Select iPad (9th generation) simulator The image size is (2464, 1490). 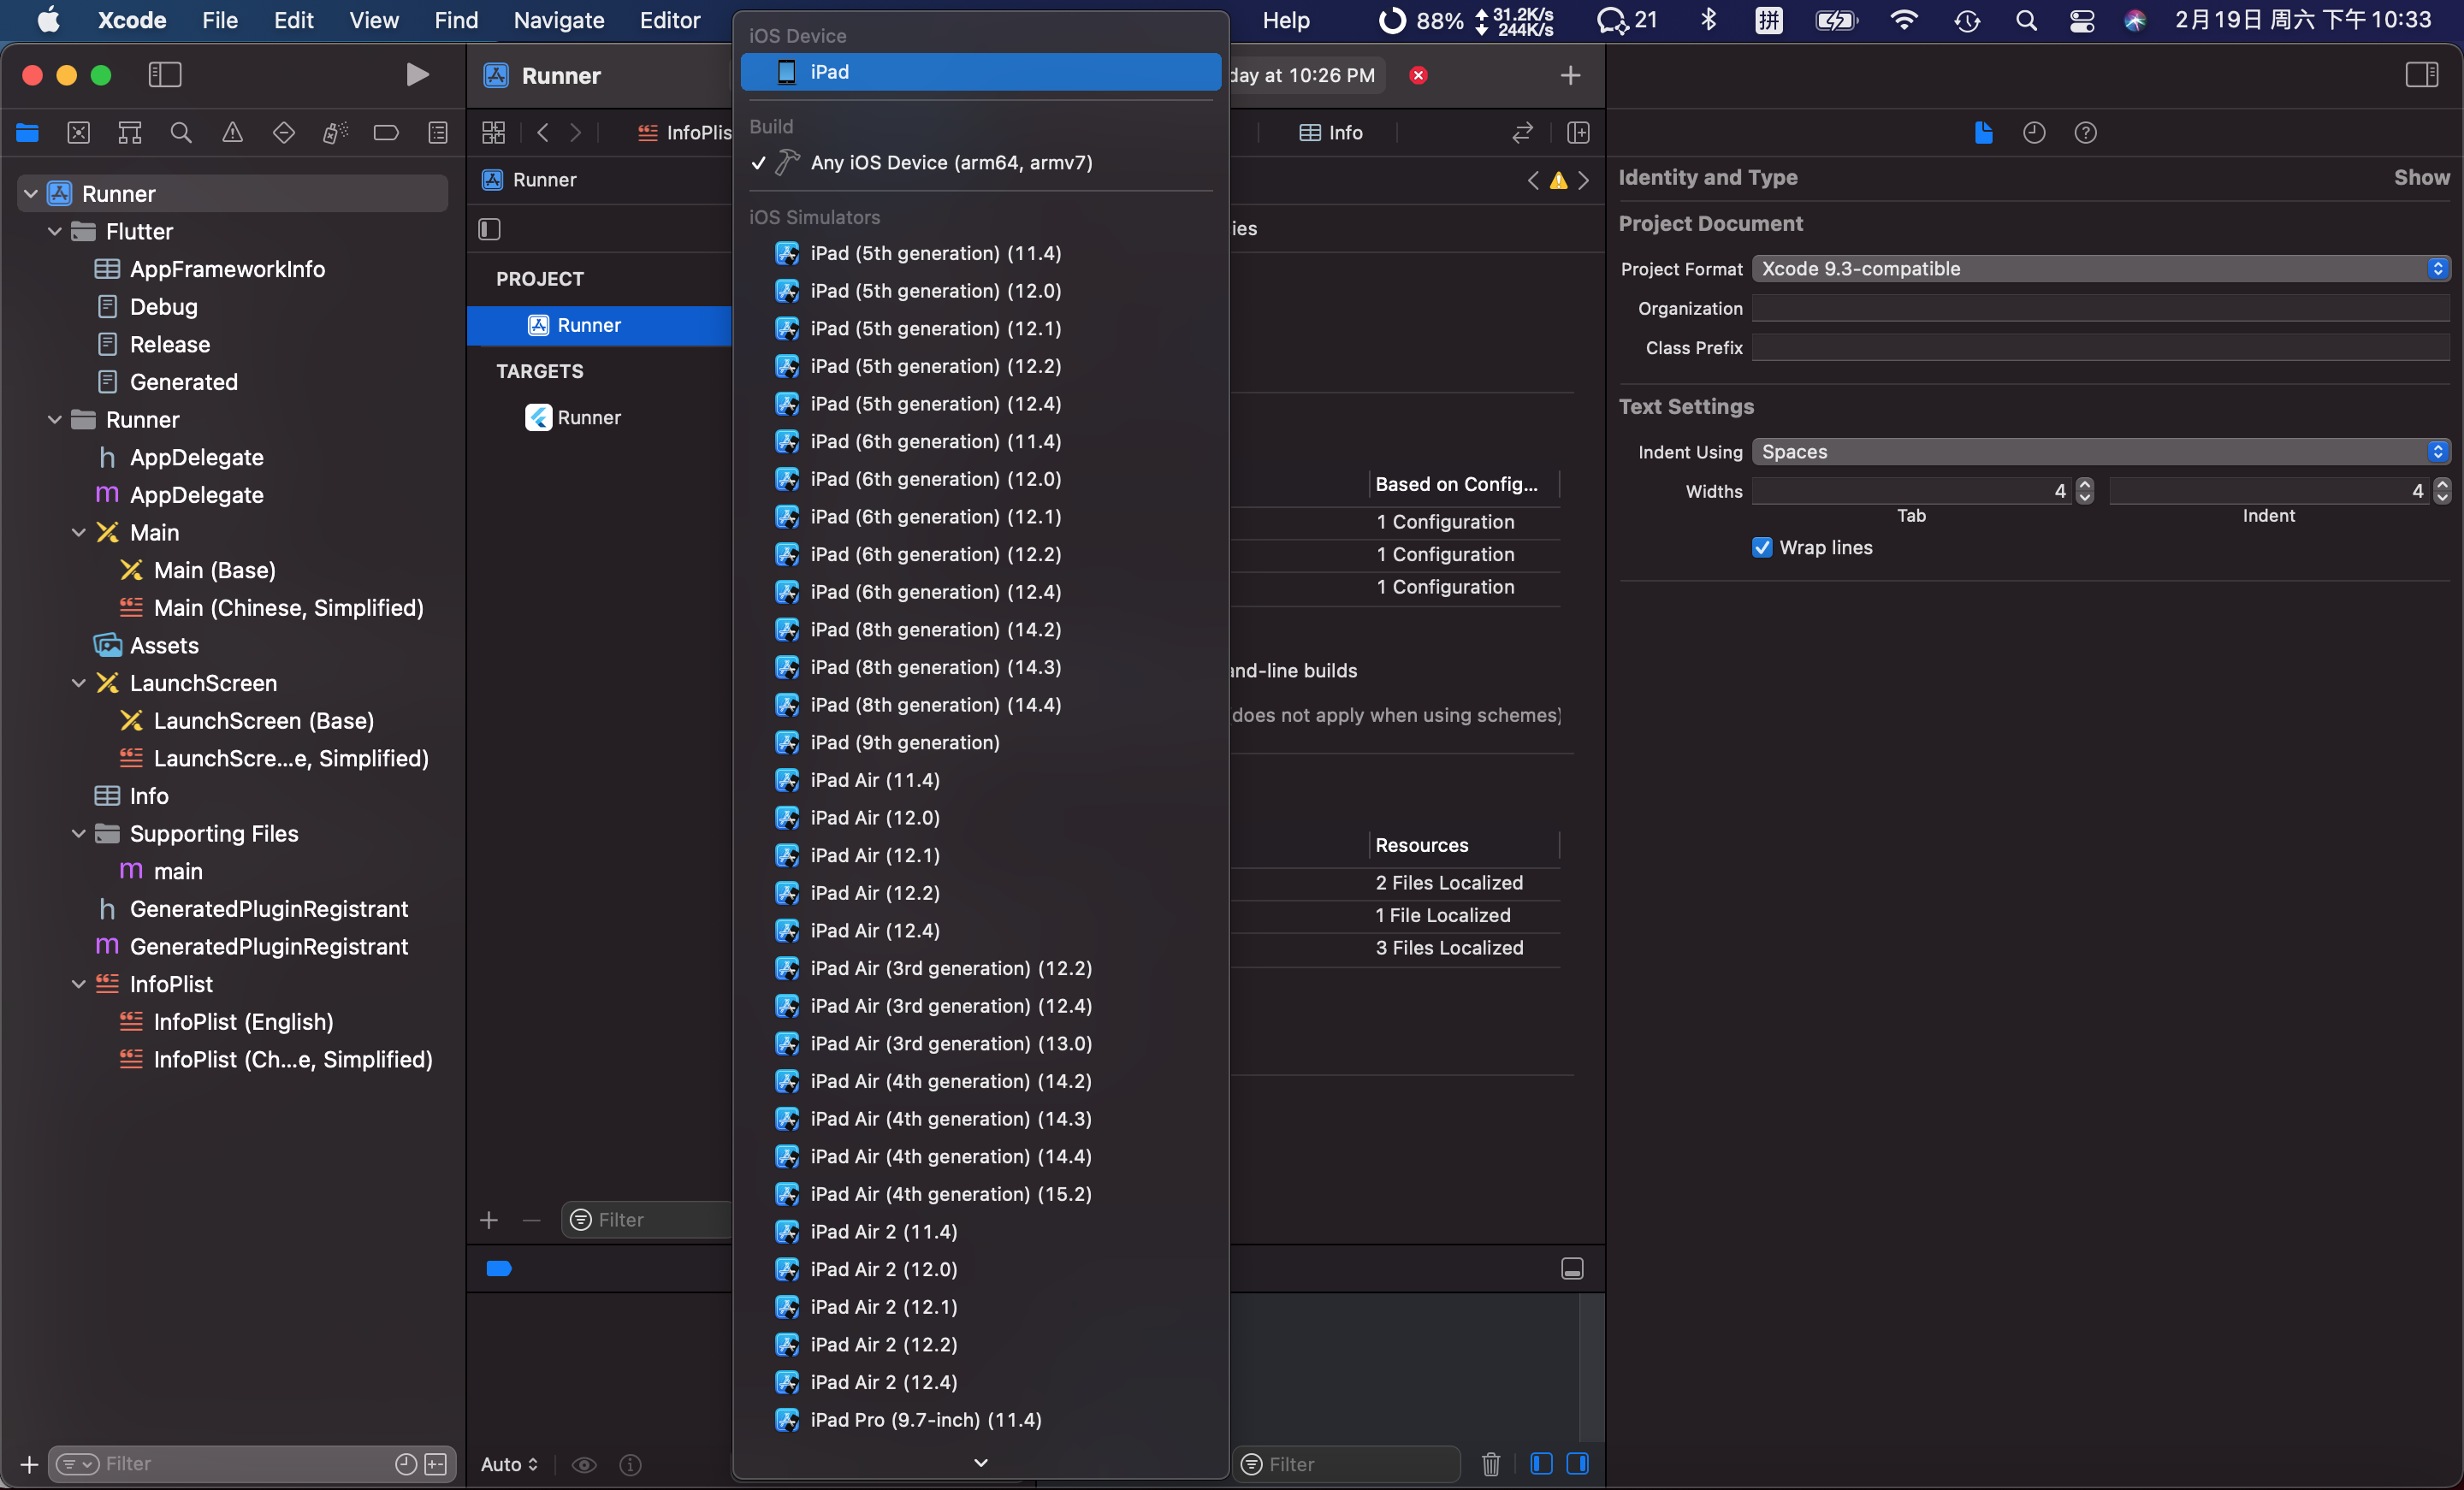pyautogui.click(x=980, y=742)
